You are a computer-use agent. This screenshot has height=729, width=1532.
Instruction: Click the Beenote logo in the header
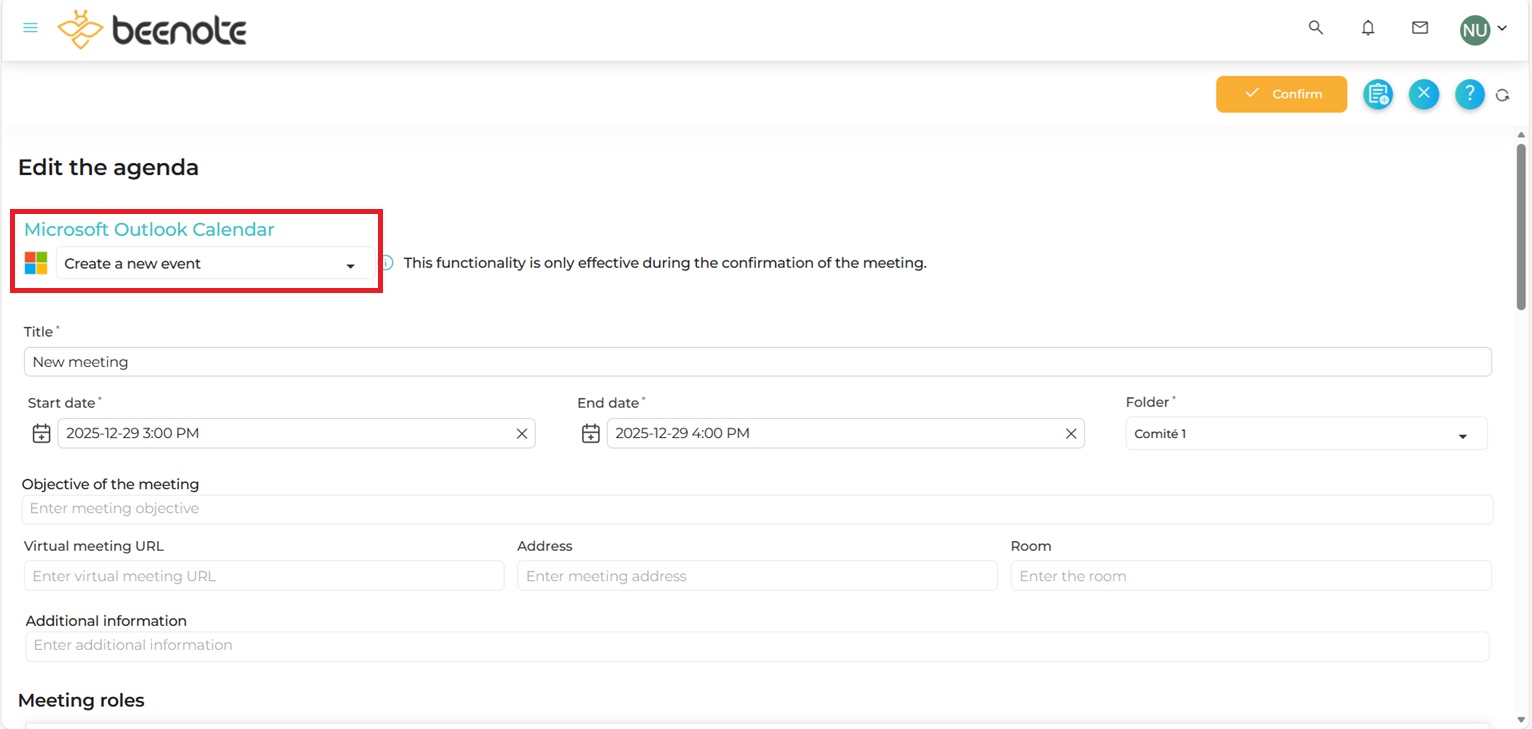coord(150,29)
